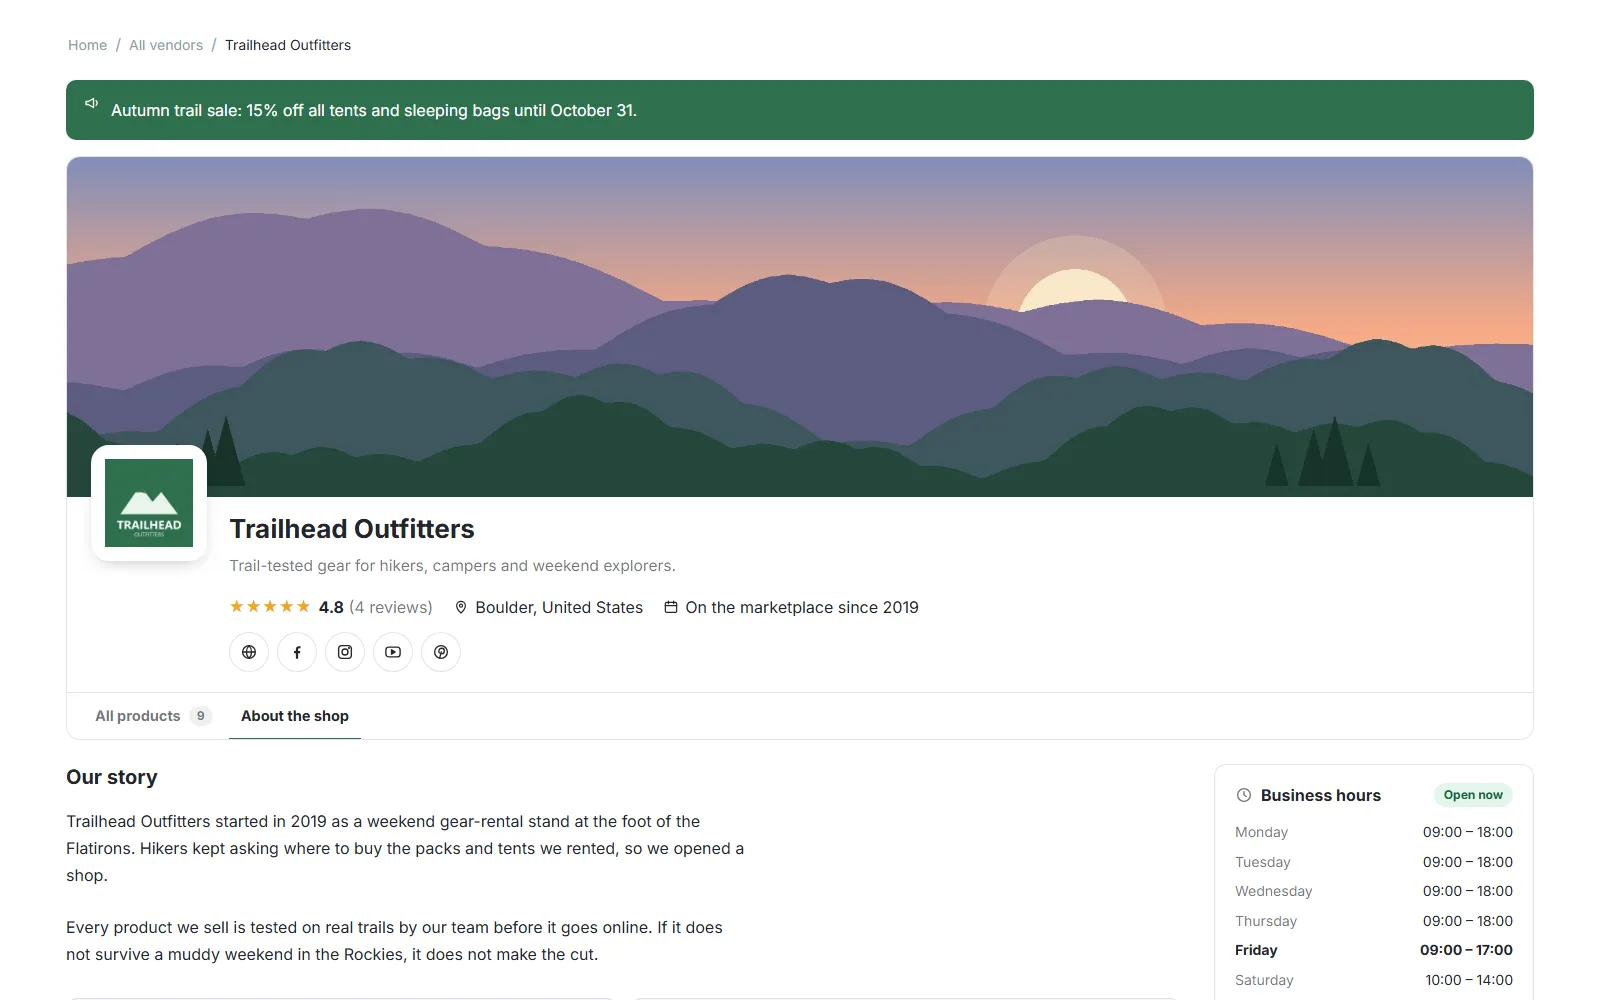The image size is (1600, 1000).
Task: Go to Home breadcrumb link
Action: (x=88, y=45)
